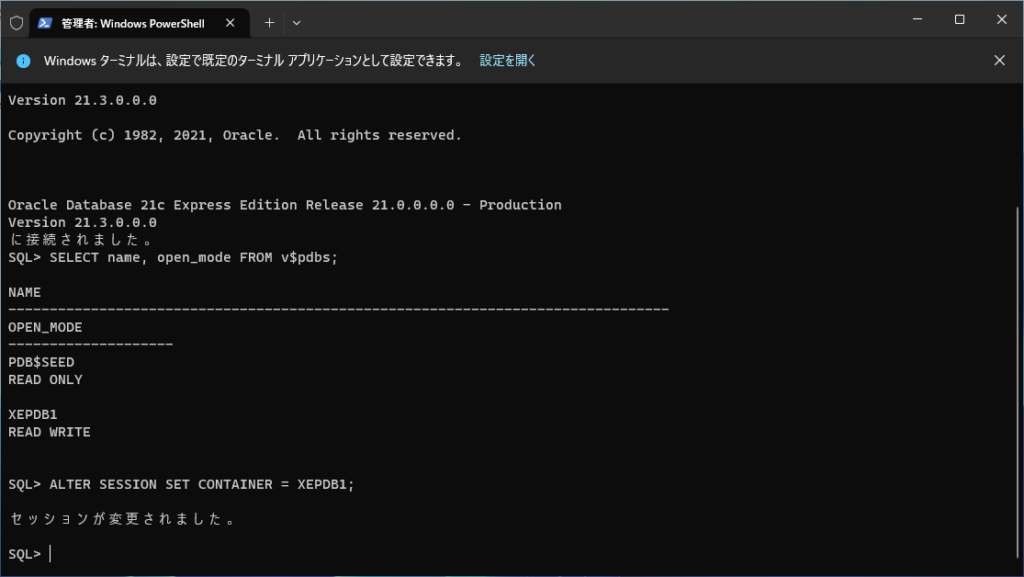Open a new tab with the plus button

pos(269,22)
